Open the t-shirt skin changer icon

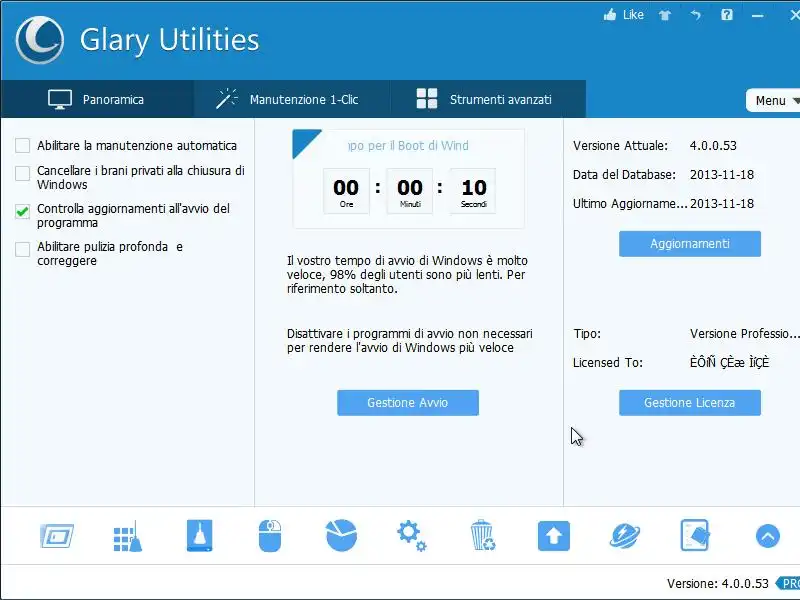click(664, 15)
